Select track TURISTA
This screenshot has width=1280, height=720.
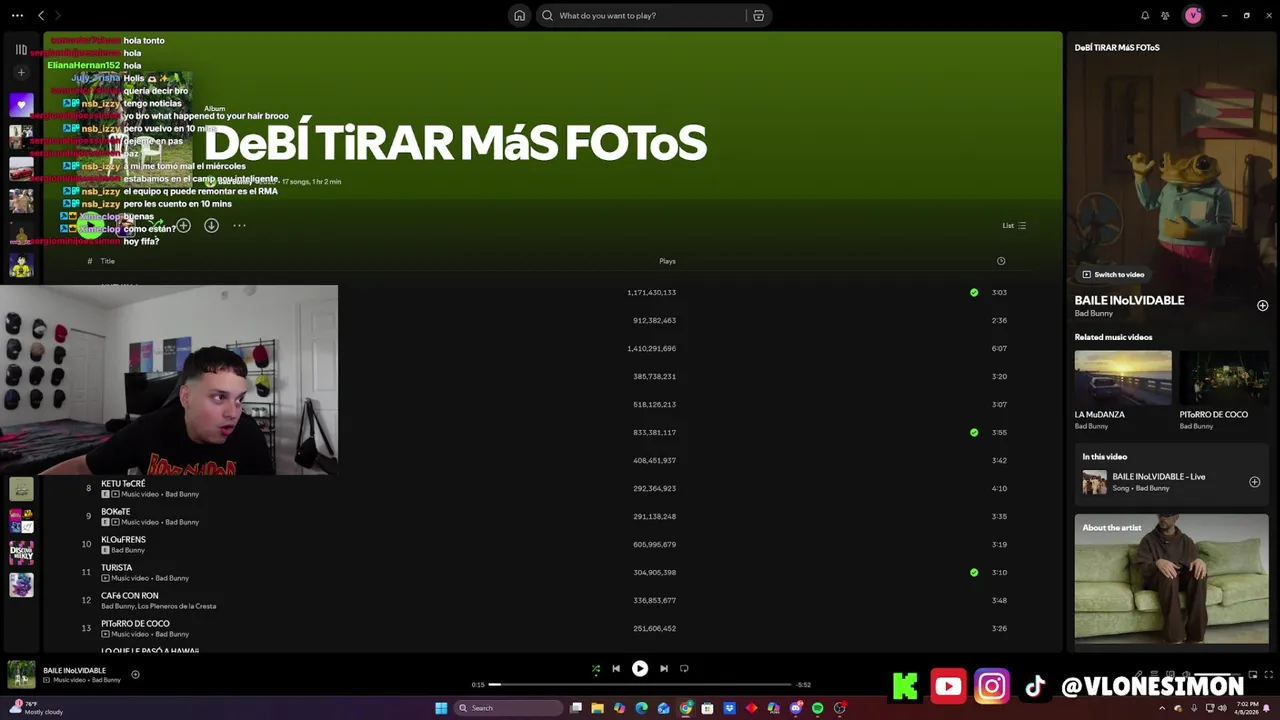click(116, 568)
